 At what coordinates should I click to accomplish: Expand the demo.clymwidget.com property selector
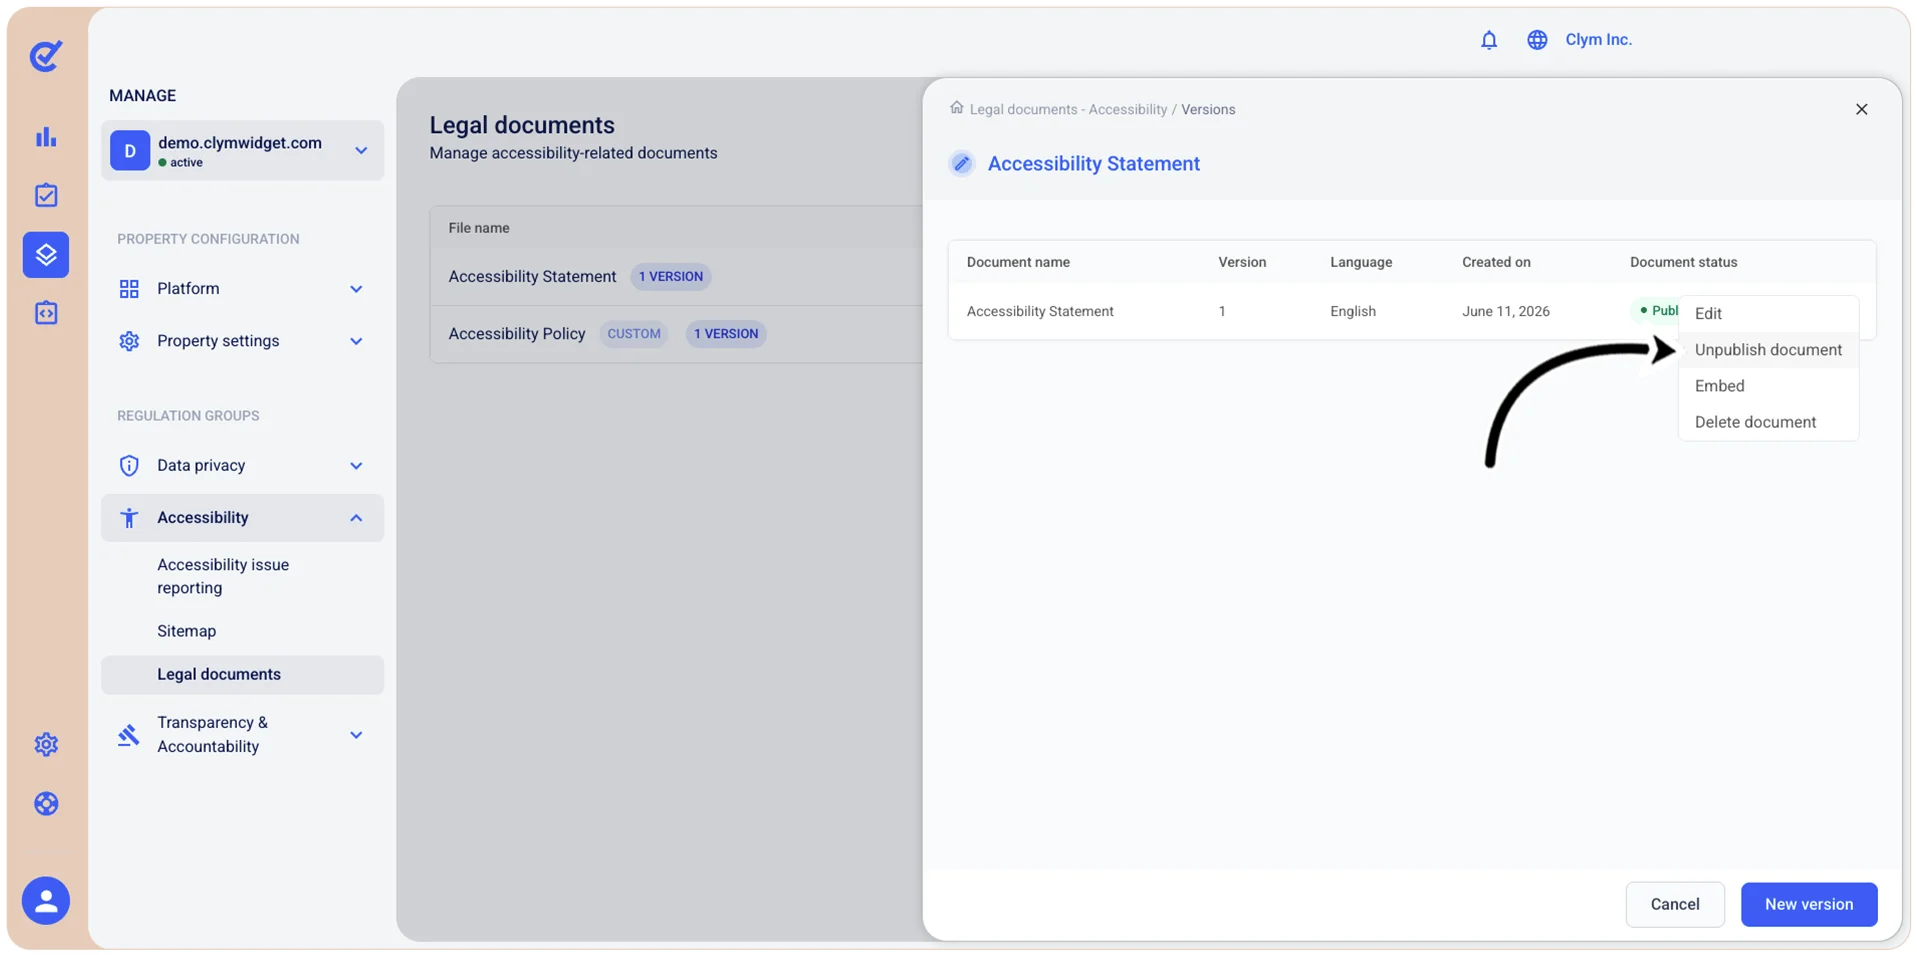242,151
